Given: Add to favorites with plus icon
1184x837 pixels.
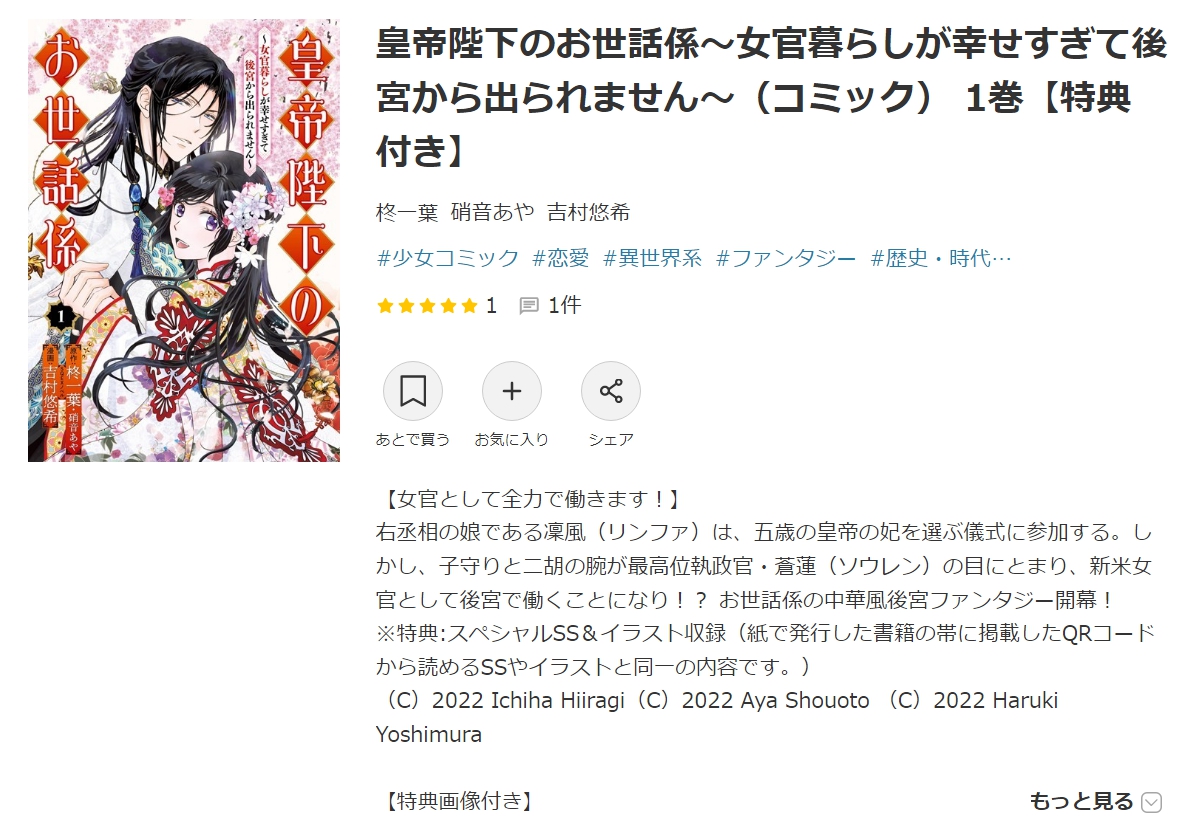Looking at the screenshot, I should click(x=512, y=391).
